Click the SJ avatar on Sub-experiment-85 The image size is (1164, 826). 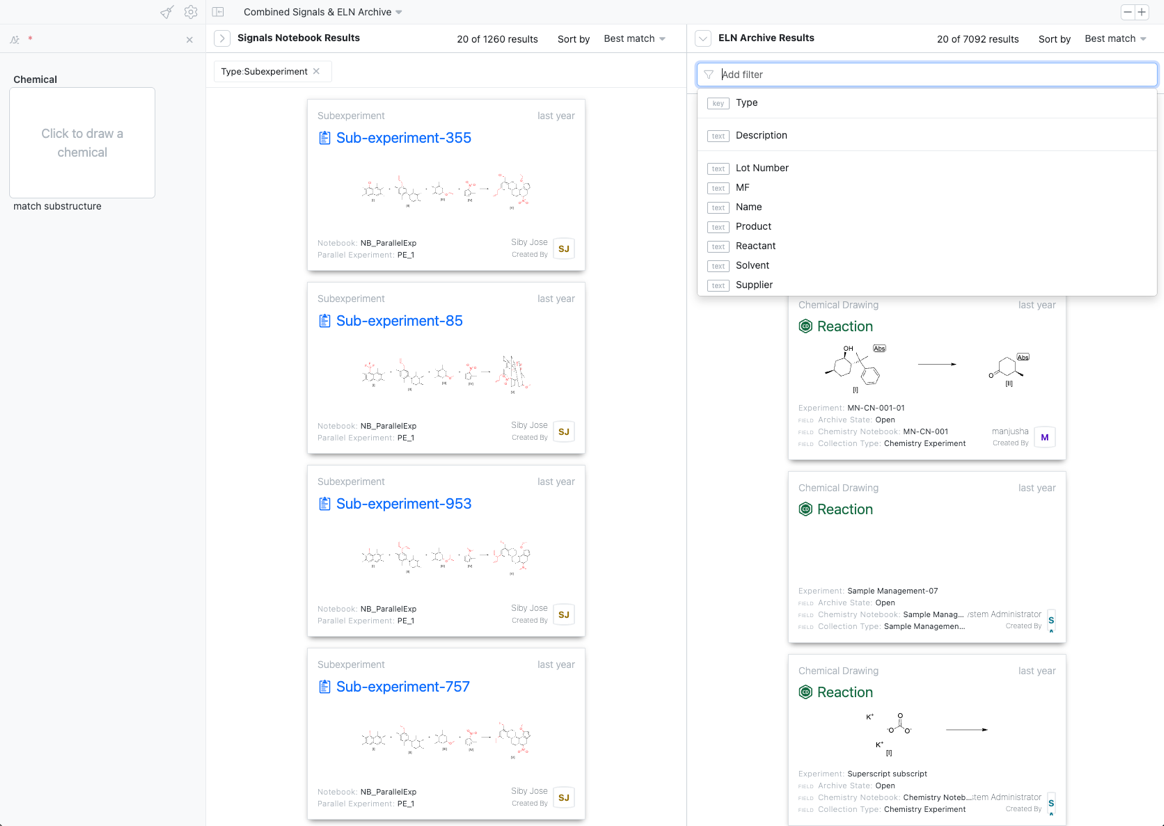tap(564, 431)
